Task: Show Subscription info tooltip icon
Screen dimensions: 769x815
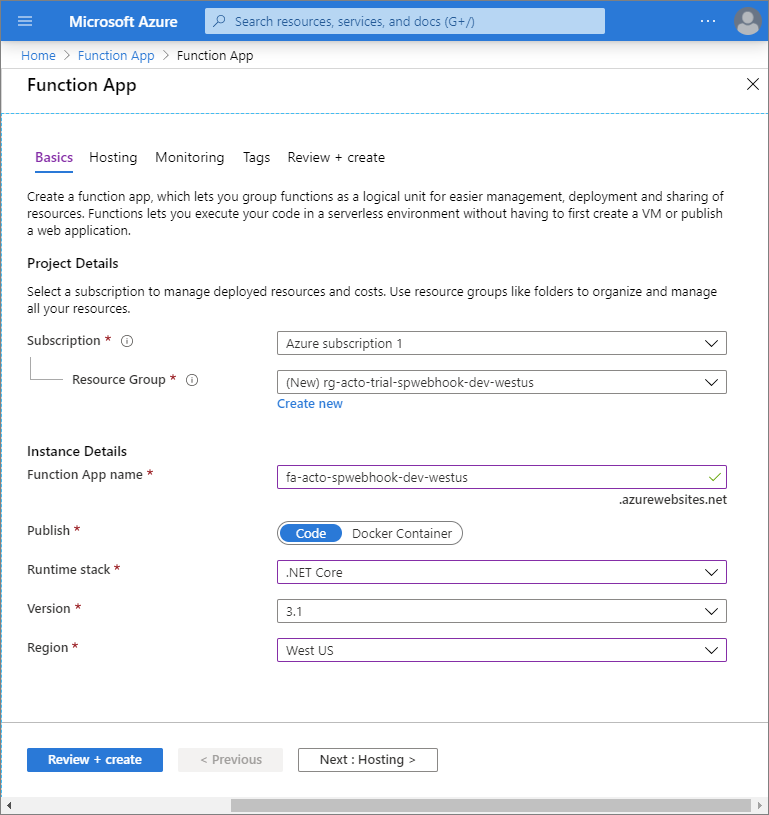Action: coord(127,341)
